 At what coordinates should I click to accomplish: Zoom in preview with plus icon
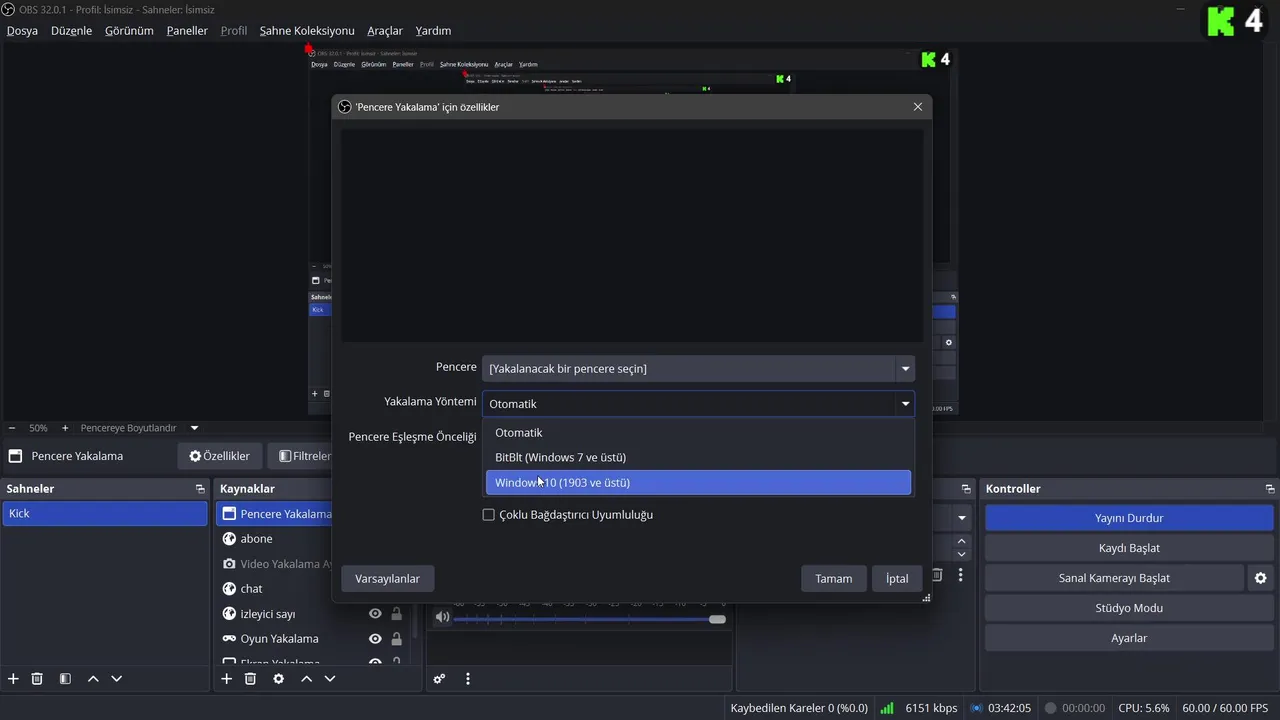[x=65, y=428]
